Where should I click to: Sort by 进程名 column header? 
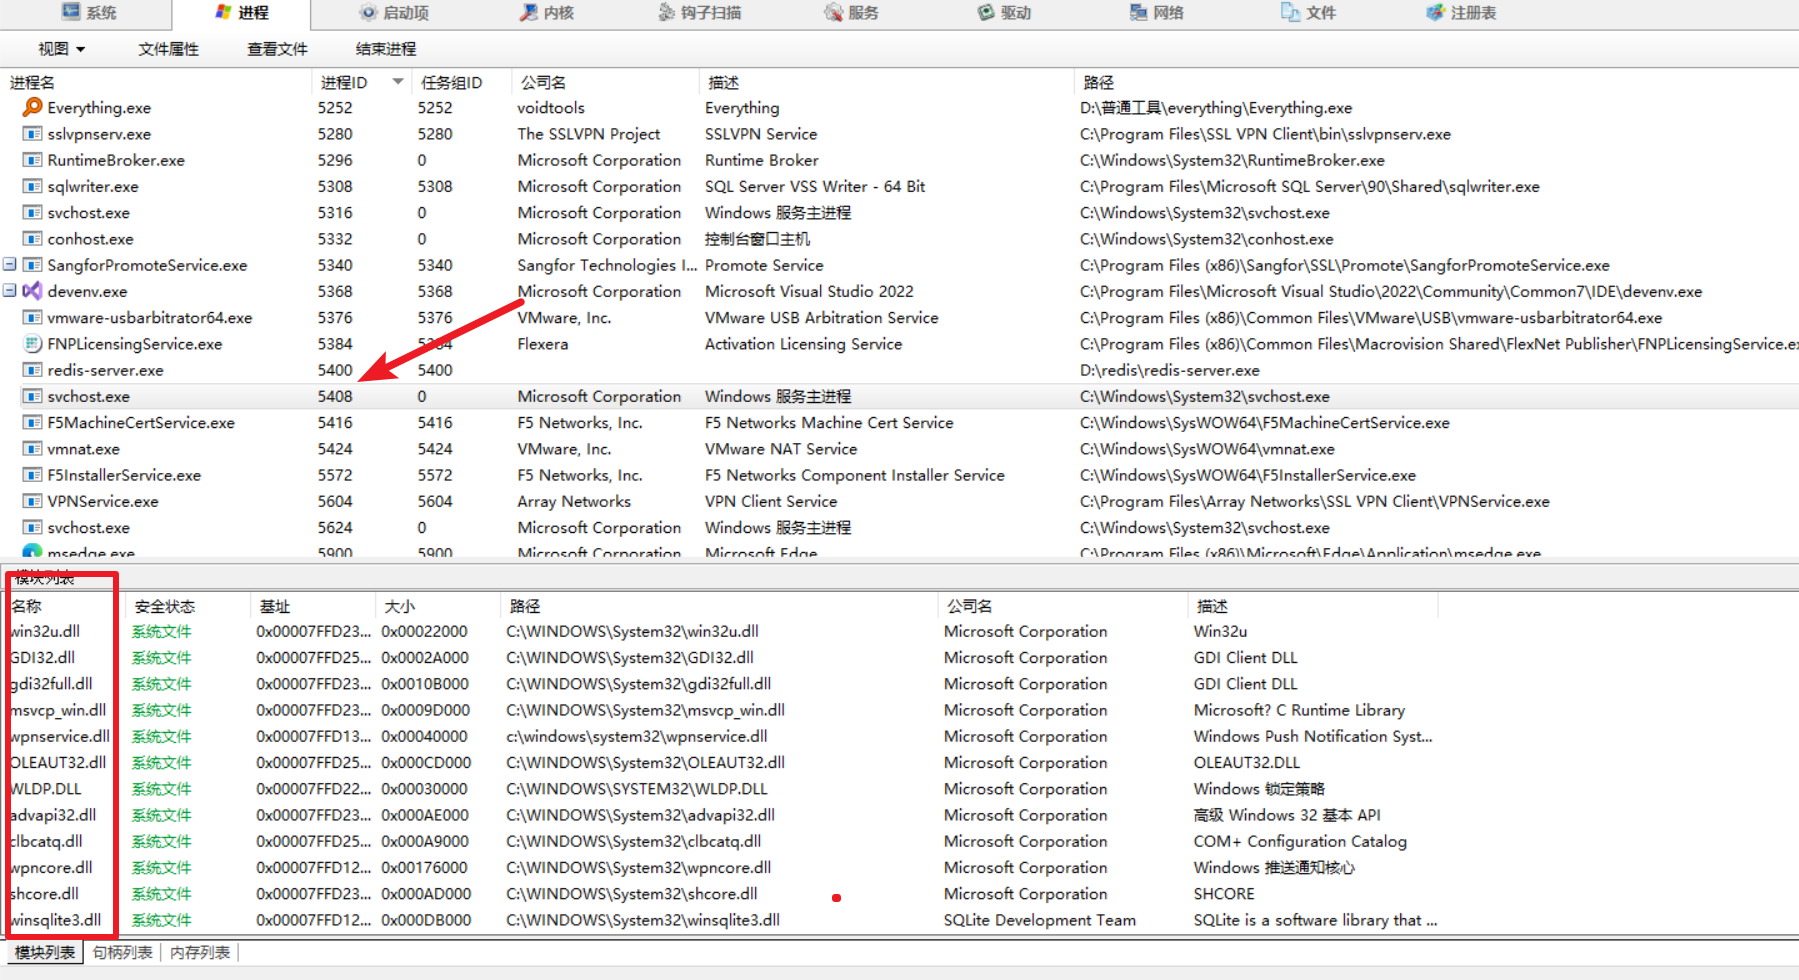[156, 82]
